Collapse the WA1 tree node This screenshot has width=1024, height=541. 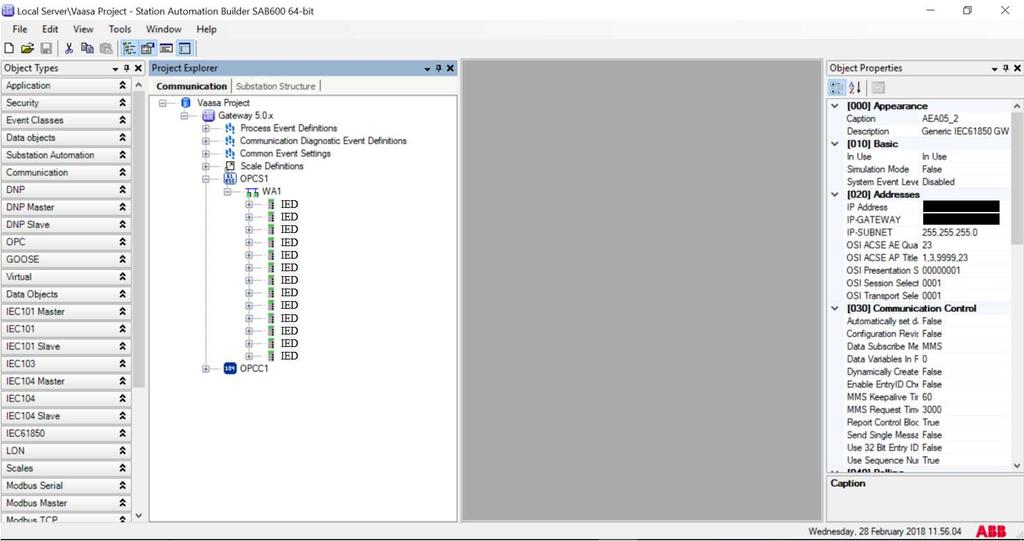(228, 192)
